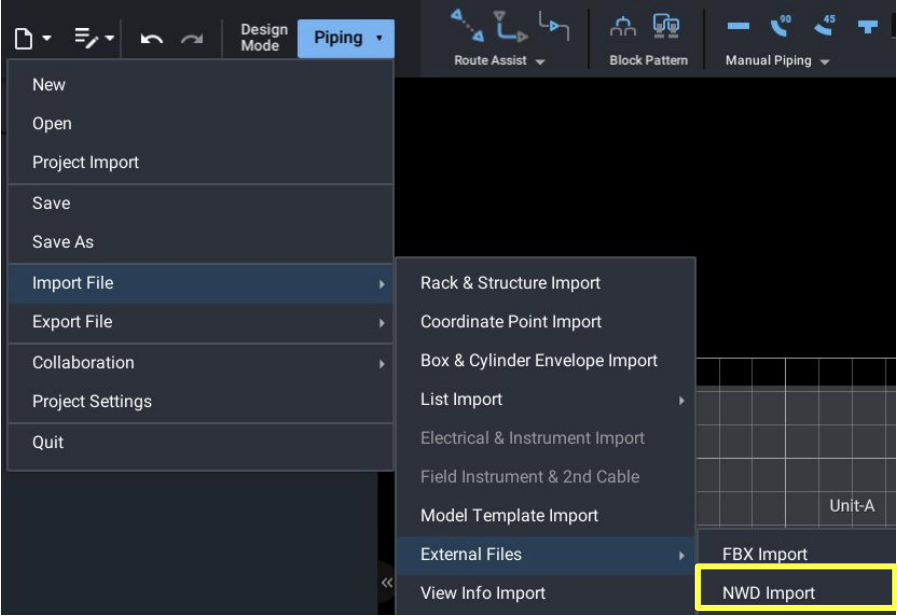Select the 90 degree elbow icon

pos(781,25)
